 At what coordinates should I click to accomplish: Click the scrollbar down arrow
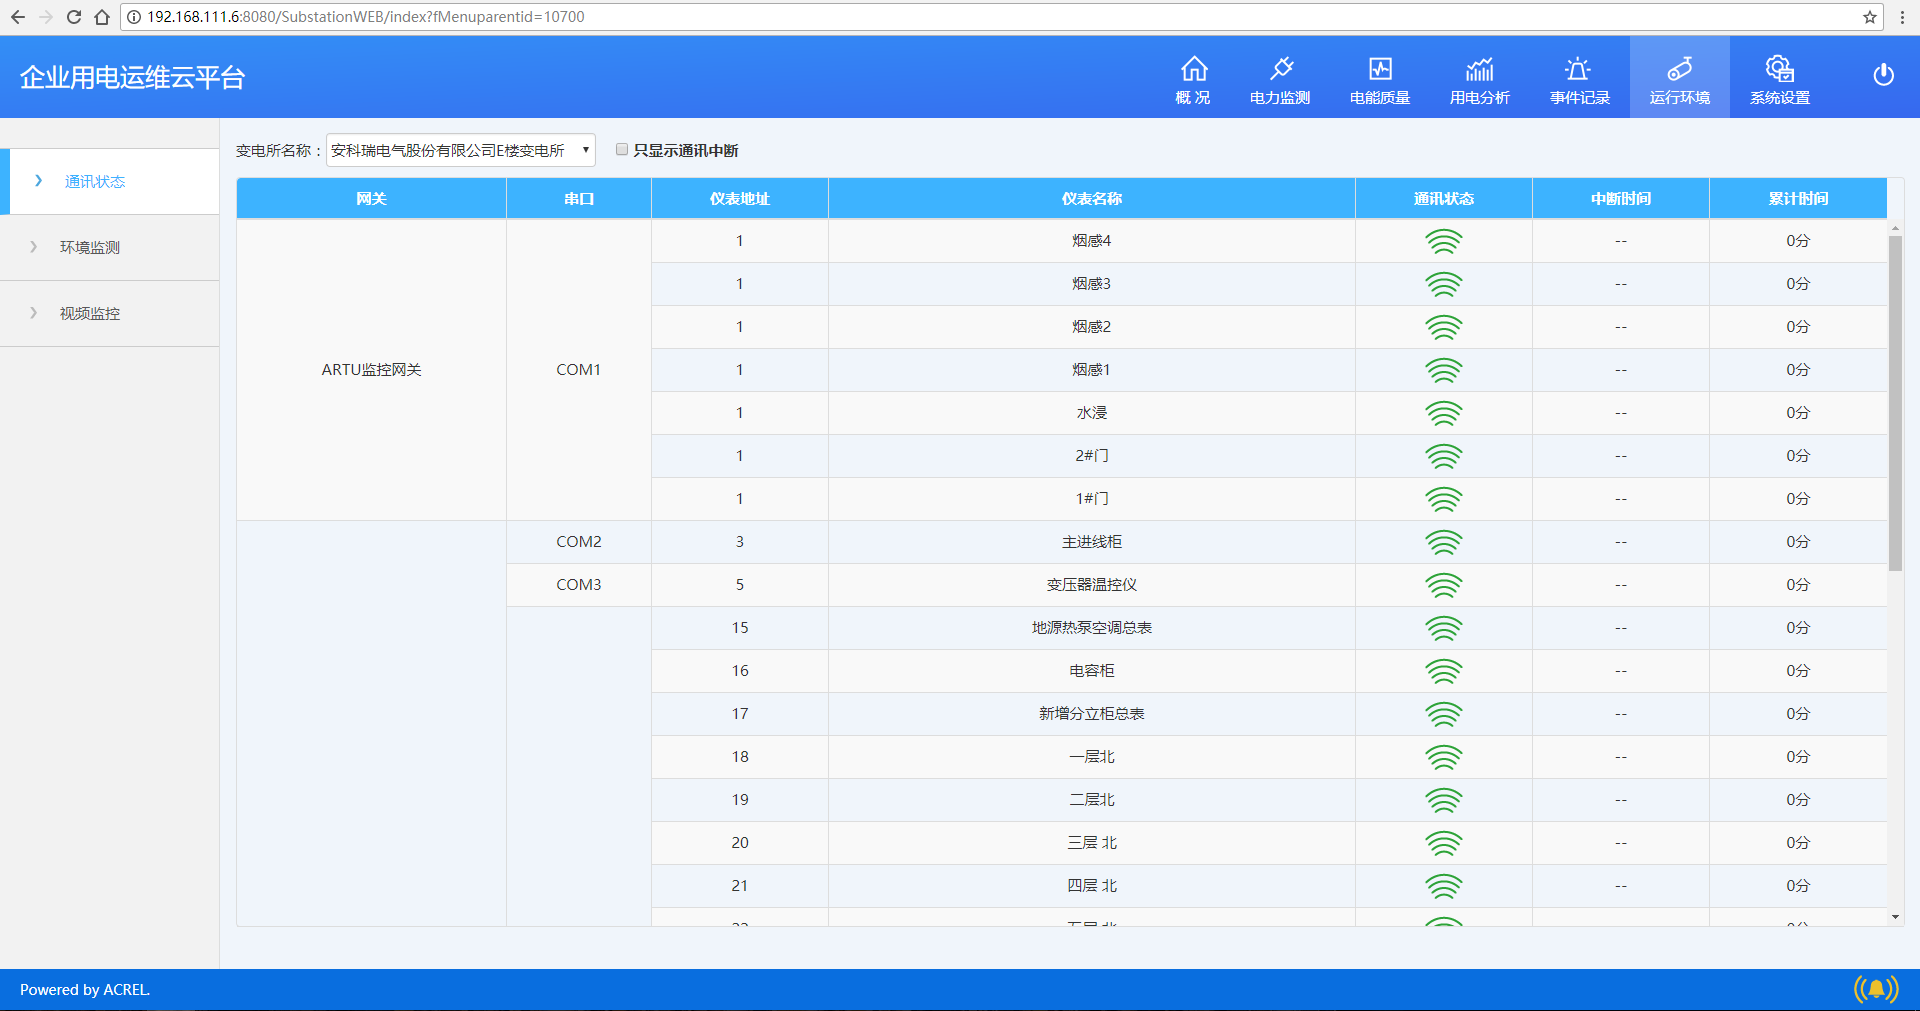1895,917
